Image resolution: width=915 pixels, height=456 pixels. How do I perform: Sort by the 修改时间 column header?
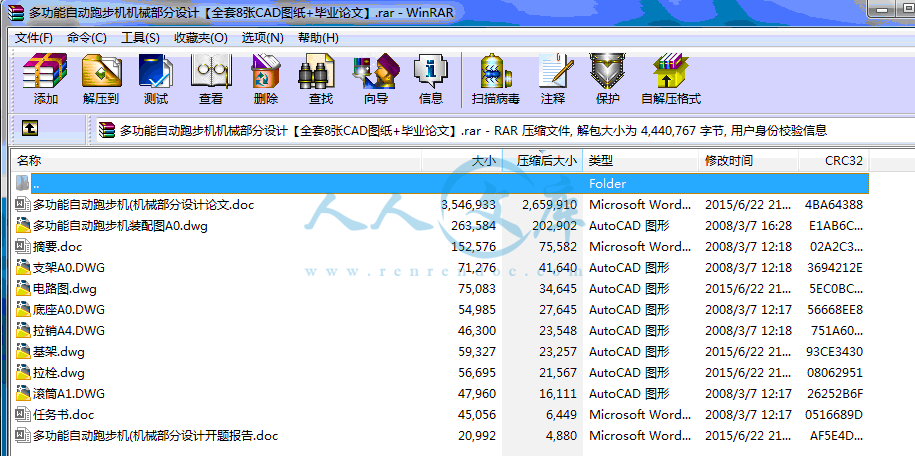[749, 161]
